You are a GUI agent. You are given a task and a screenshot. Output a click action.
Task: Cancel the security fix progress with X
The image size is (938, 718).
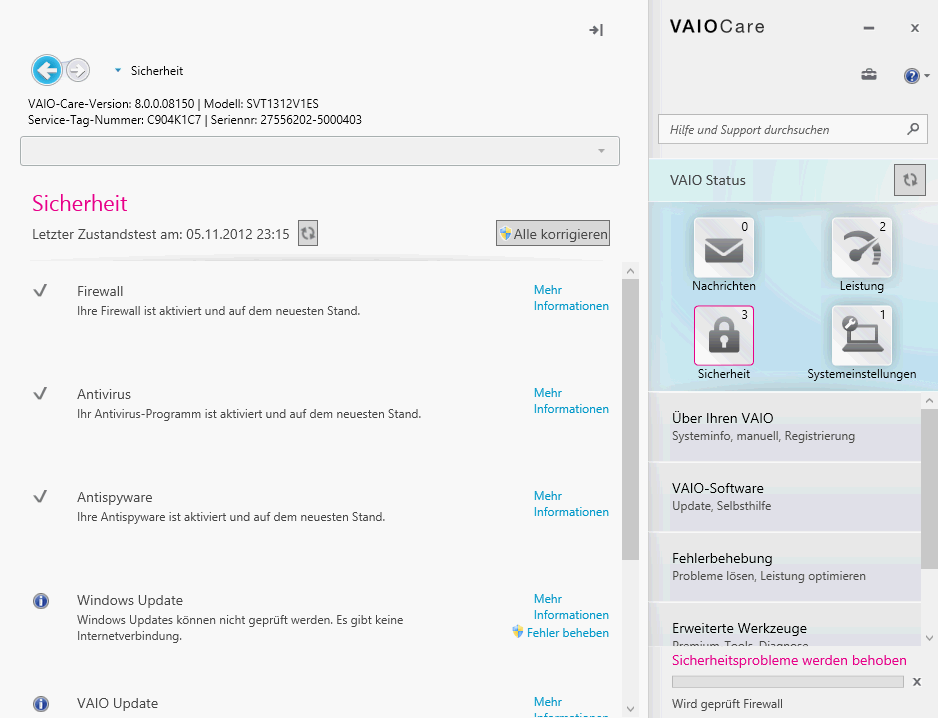click(x=916, y=682)
